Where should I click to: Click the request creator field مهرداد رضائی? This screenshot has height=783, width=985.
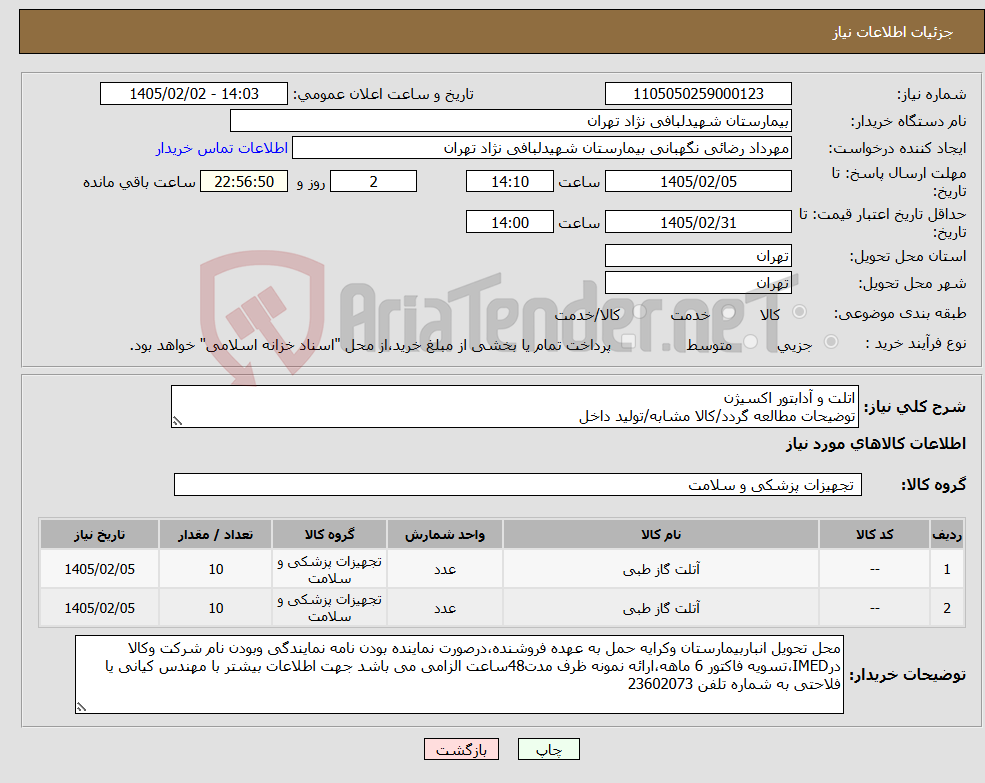(541, 148)
